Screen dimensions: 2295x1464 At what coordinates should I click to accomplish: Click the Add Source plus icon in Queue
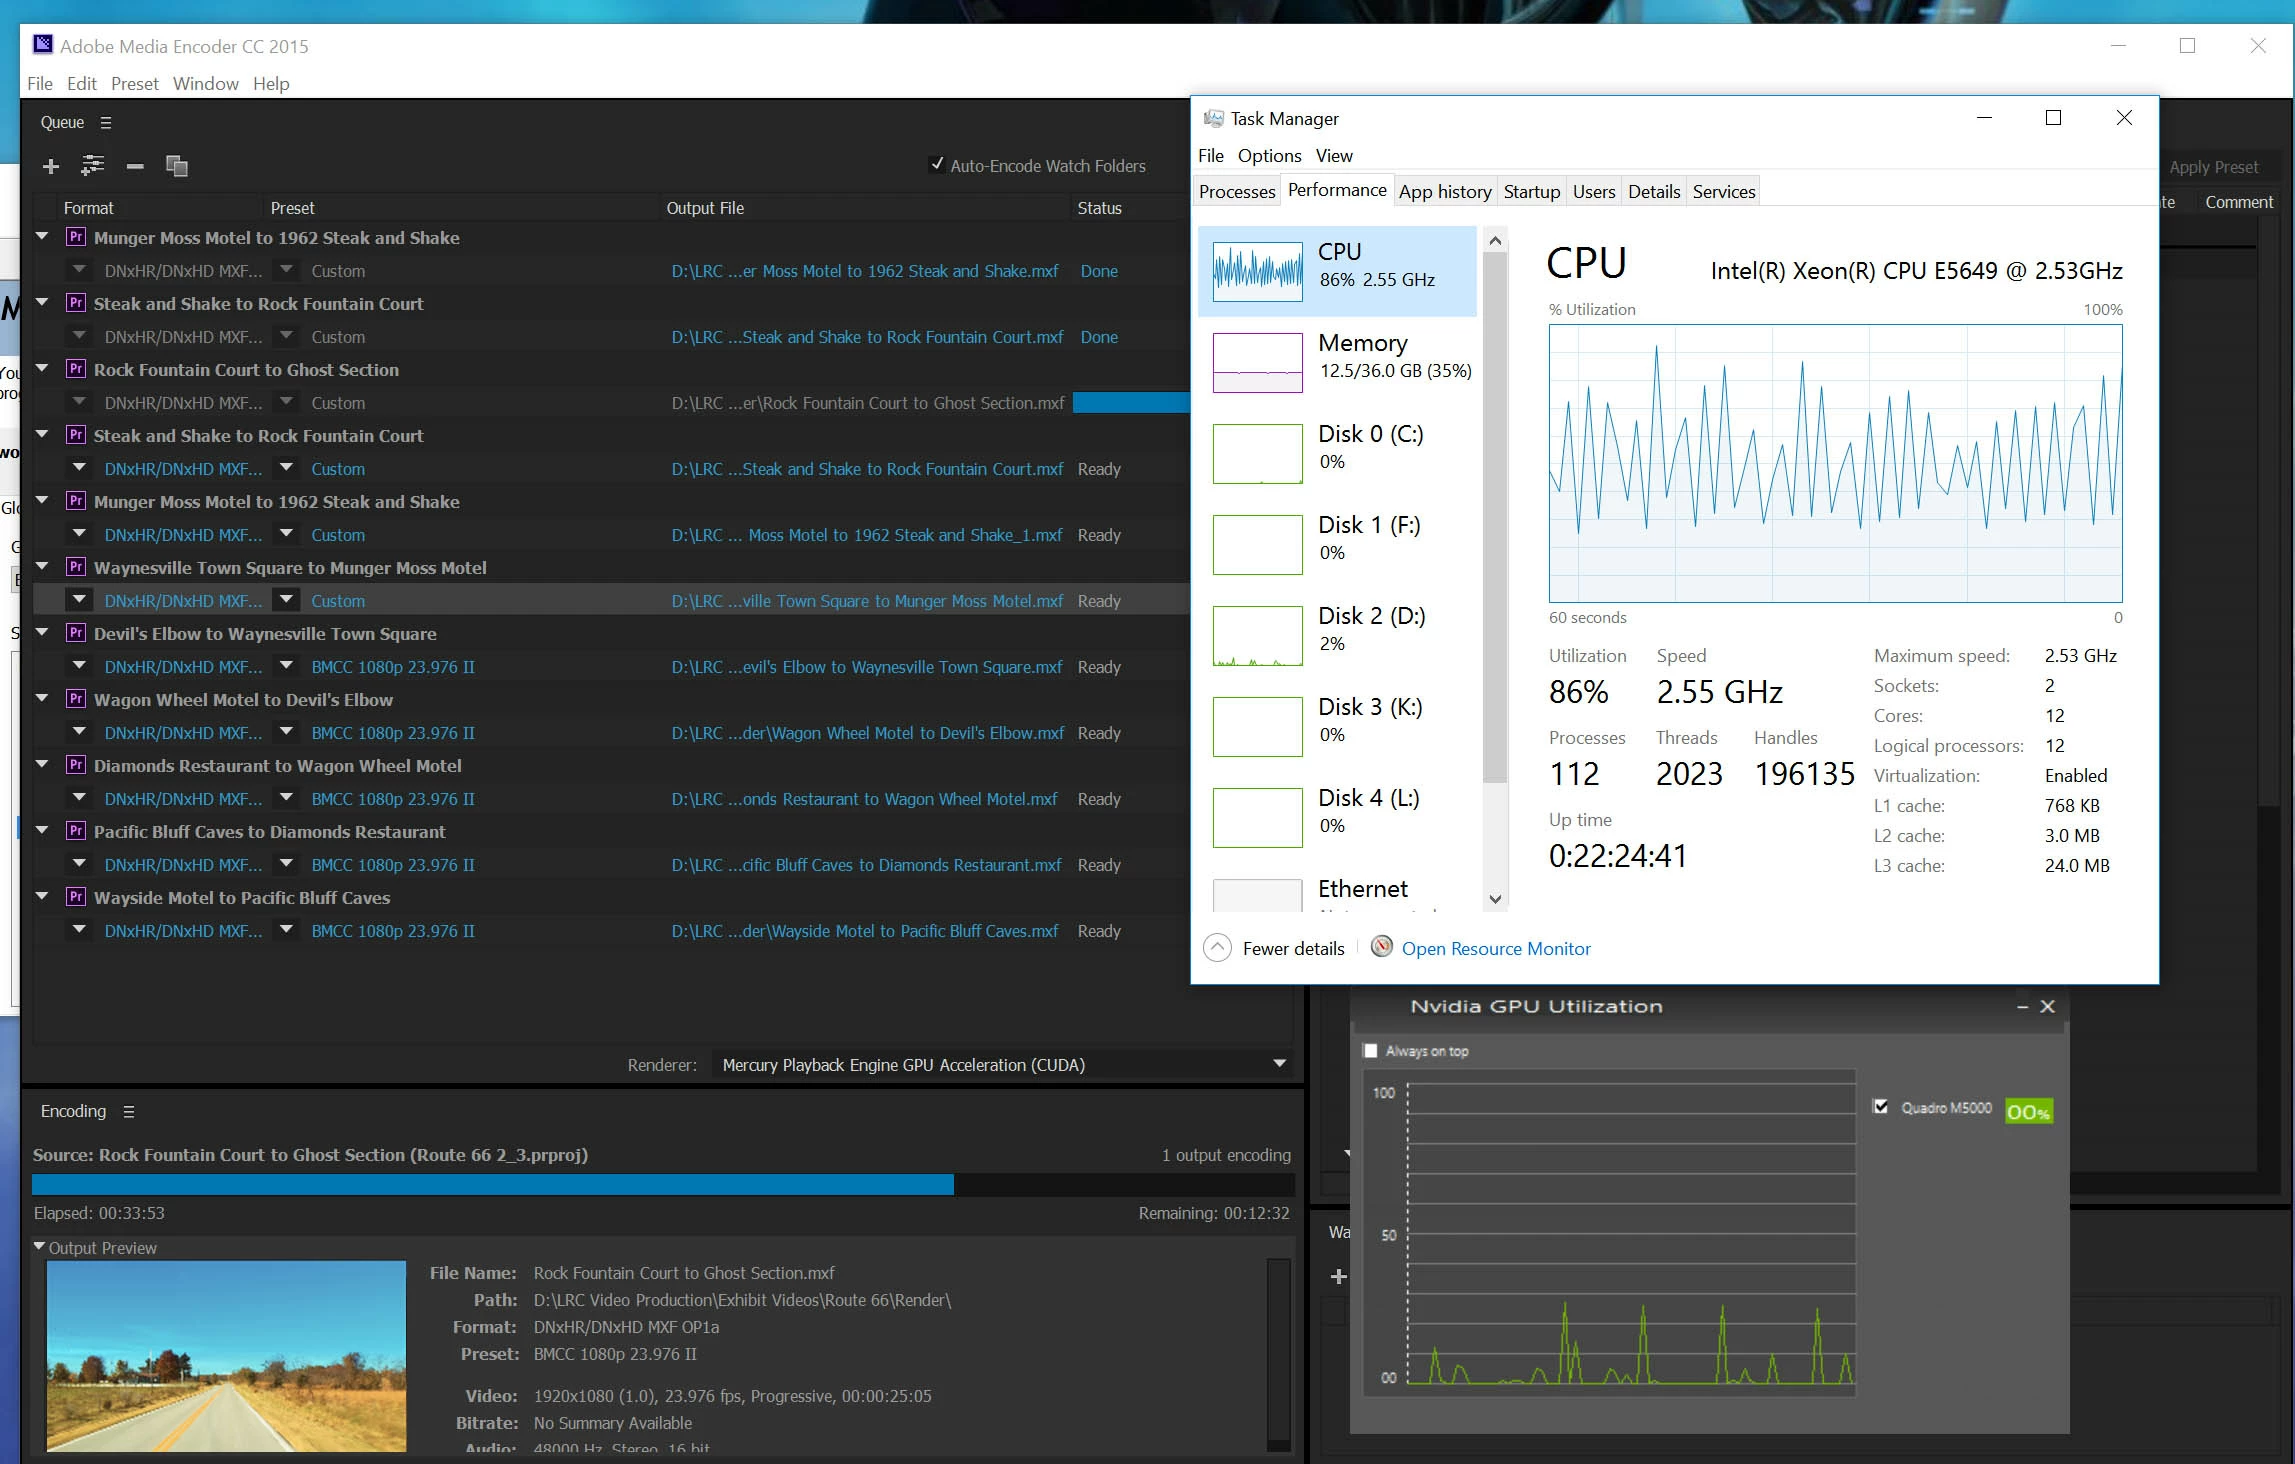point(51,166)
